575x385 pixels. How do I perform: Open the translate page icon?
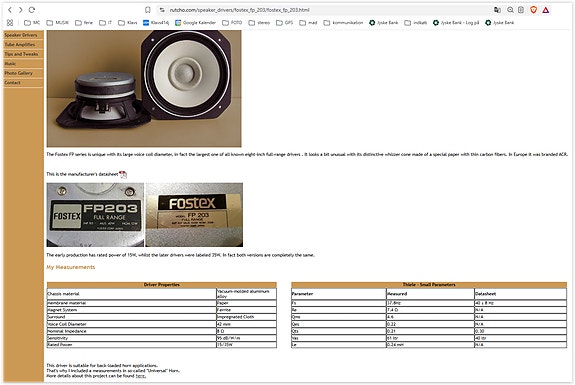pos(497,10)
